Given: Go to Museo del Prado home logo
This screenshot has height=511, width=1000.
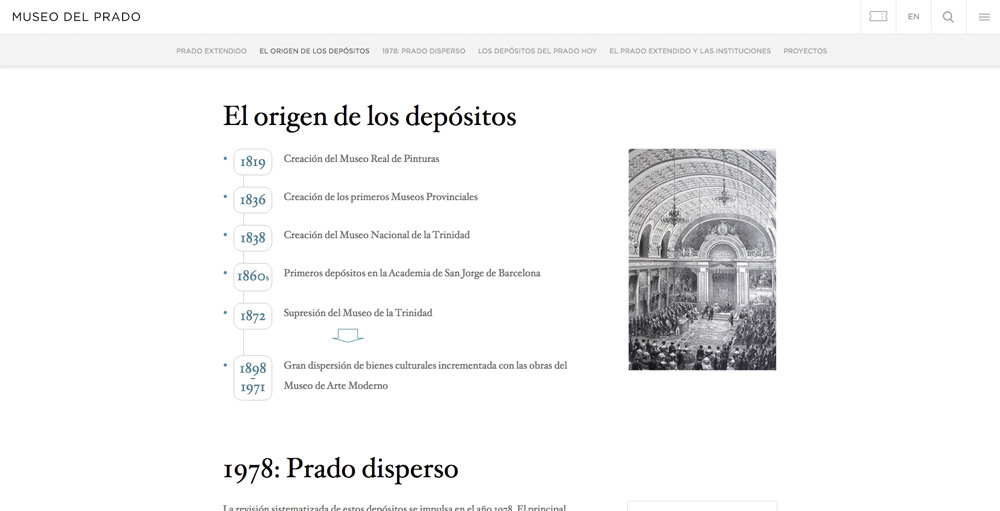Looking at the screenshot, I should 76,17.
